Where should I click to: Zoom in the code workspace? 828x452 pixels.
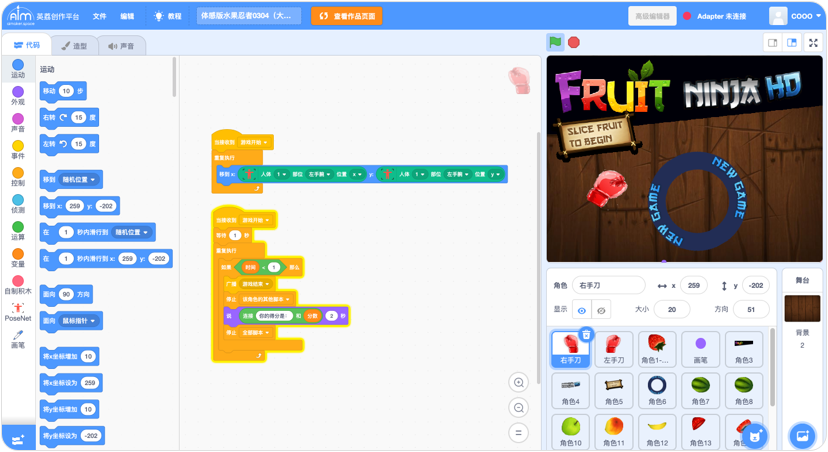519,382
